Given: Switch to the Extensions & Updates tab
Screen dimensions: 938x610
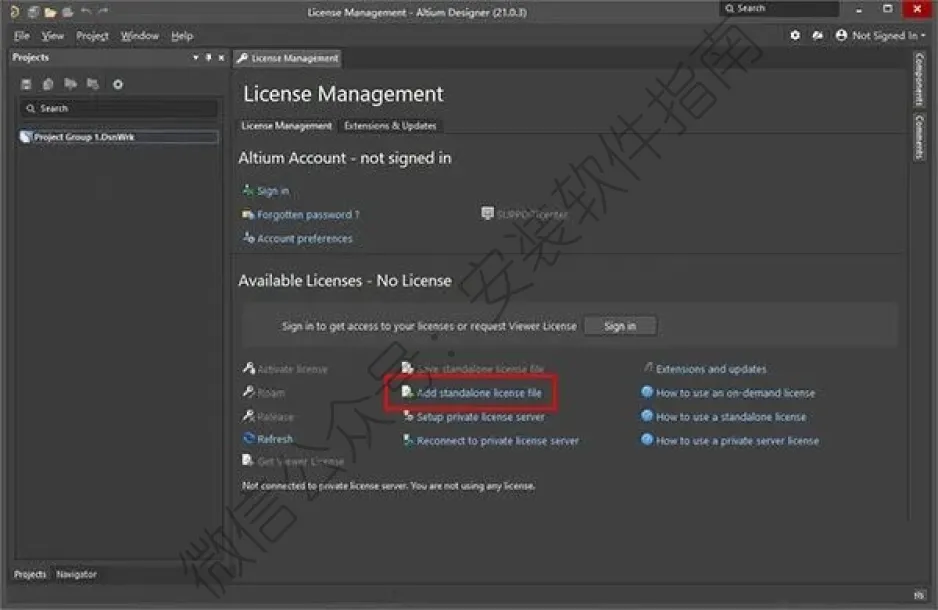Looking at the screenshot, I should [x=390, y=126].
